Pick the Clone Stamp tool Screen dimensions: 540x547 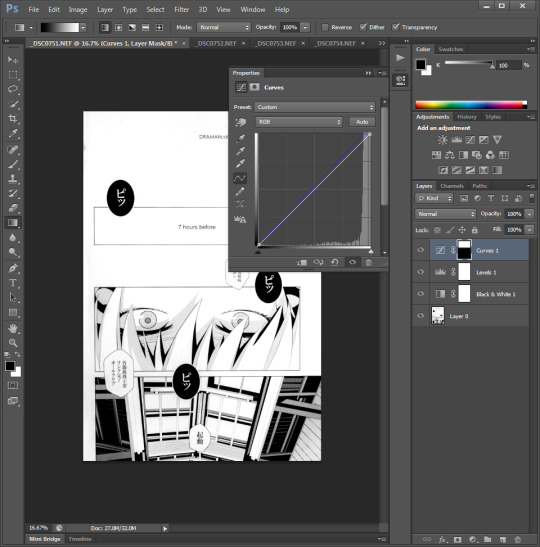pyautogui.click(x=13, y=179)
